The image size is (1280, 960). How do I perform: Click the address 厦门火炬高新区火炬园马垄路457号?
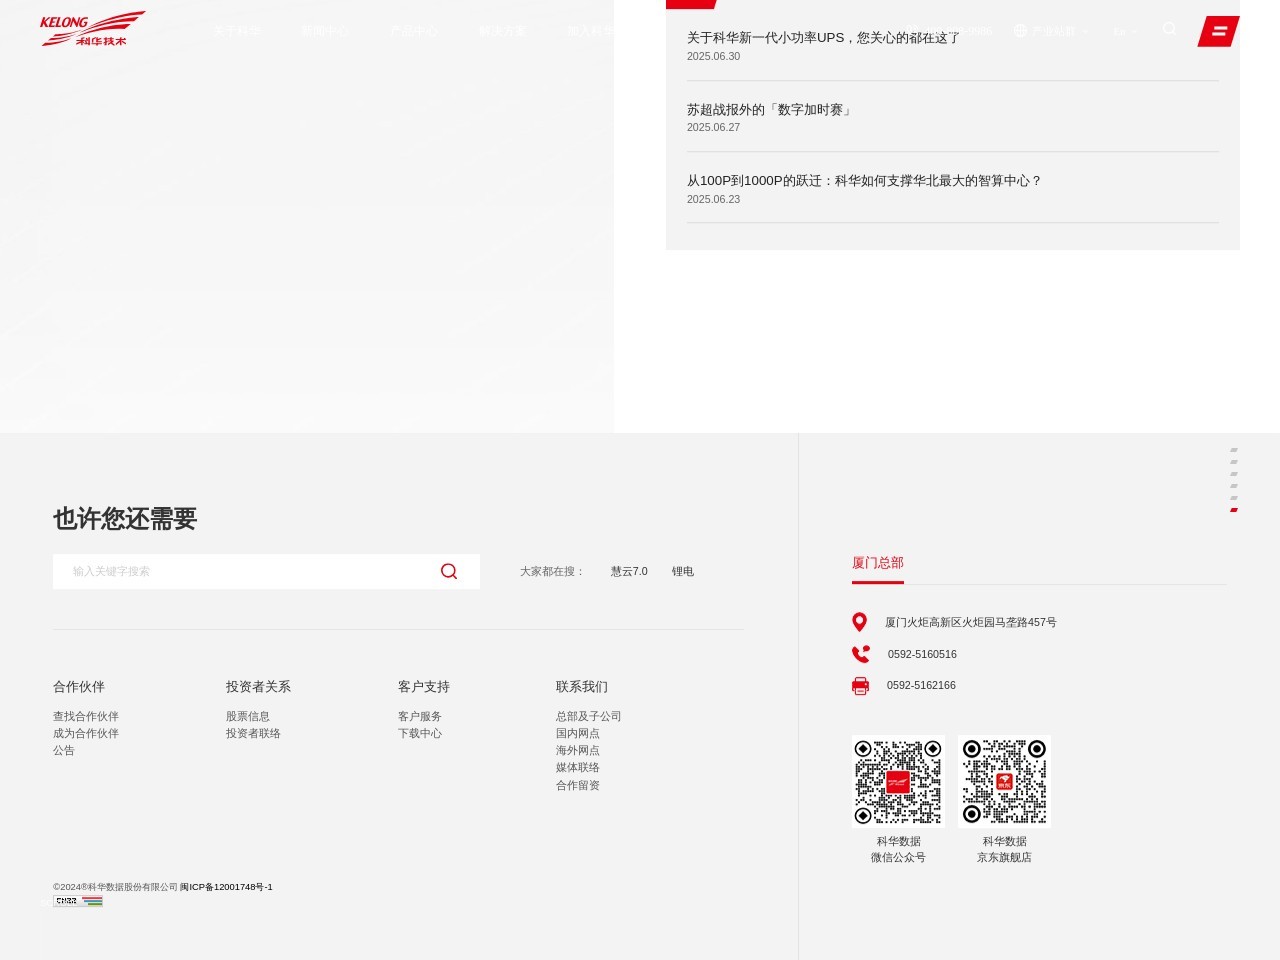tap(971, 623)
